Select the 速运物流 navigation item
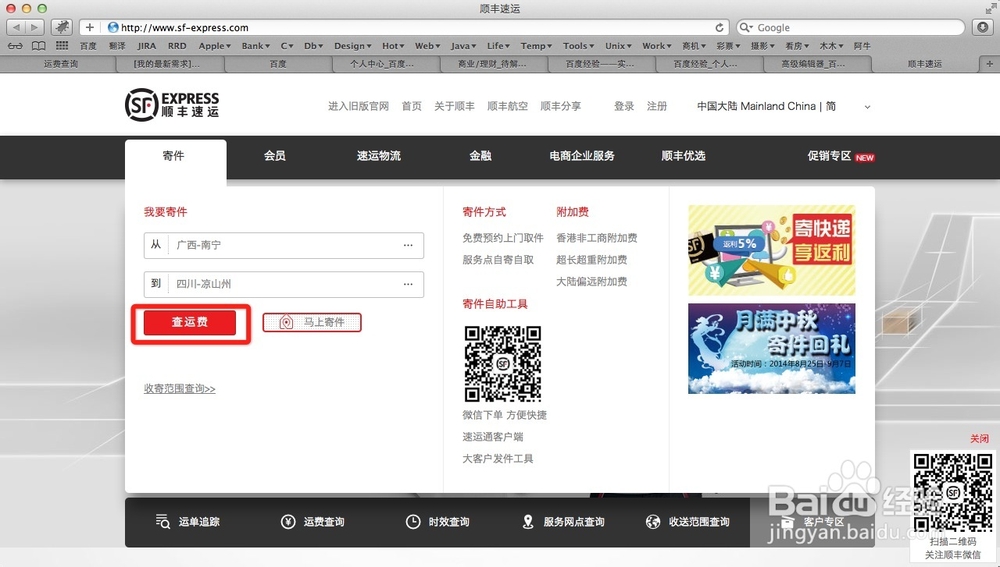Viewport: 1000px width, 567px height. coord(379,156)
